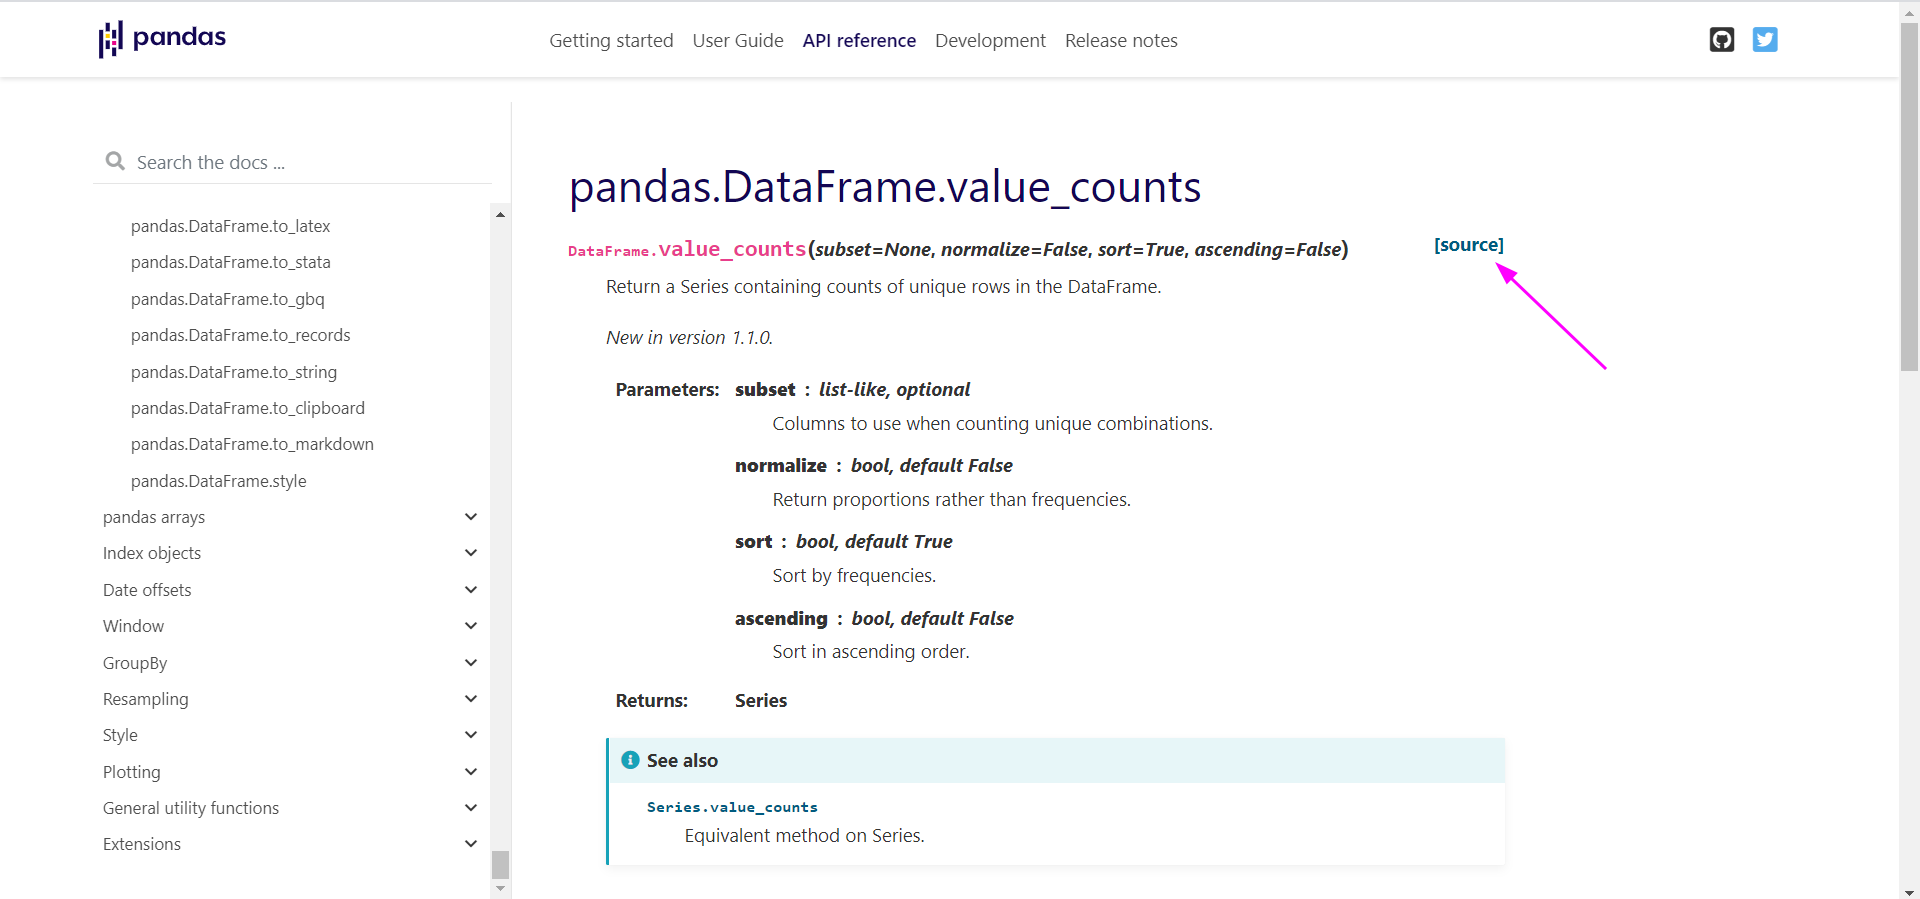Open the [source] link

1469,245
